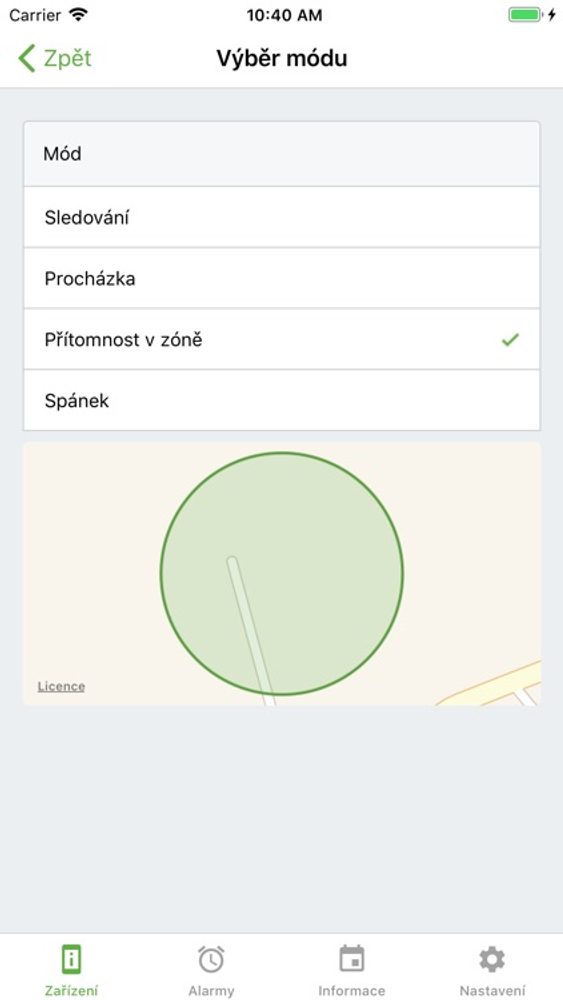
Task: Tap the Wi-Fi signal icon in status bar
Action: (x=78, y=15)
